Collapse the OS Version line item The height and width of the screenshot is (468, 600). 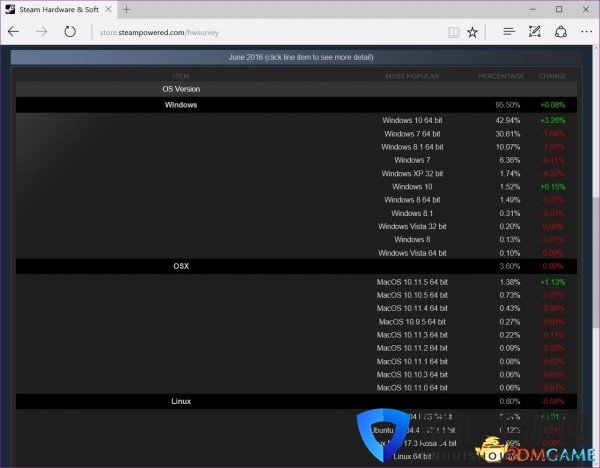[x=297, y=89]
